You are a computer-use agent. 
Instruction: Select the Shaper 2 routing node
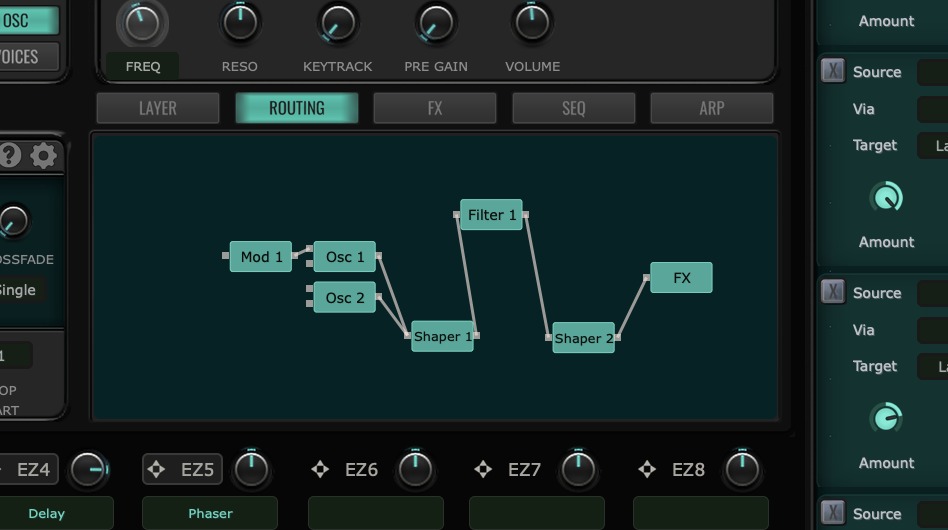[583, 338]
